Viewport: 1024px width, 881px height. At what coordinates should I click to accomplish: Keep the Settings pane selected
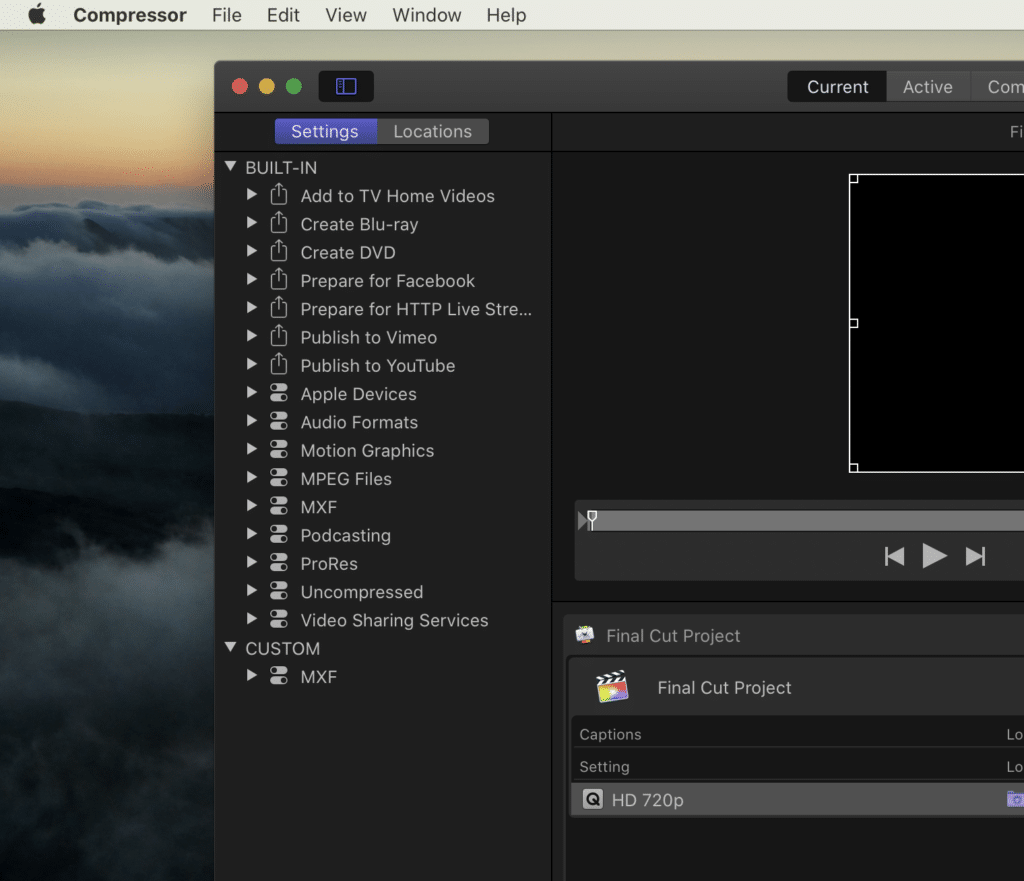click(x=326, y=131)
